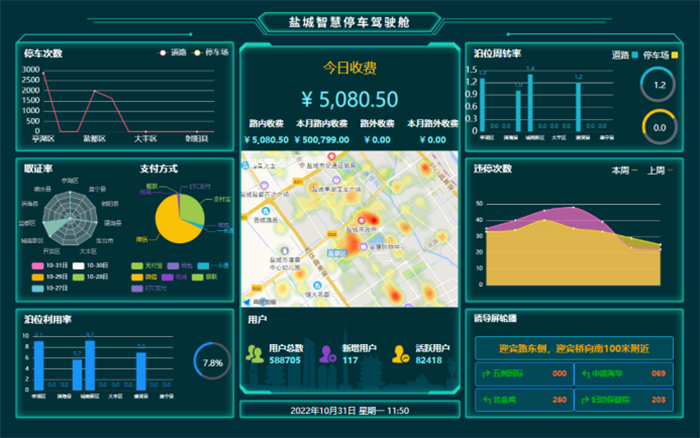
Task: Click the yellow 0.0 turnover ring gauge
Action: tap(658, 127)
